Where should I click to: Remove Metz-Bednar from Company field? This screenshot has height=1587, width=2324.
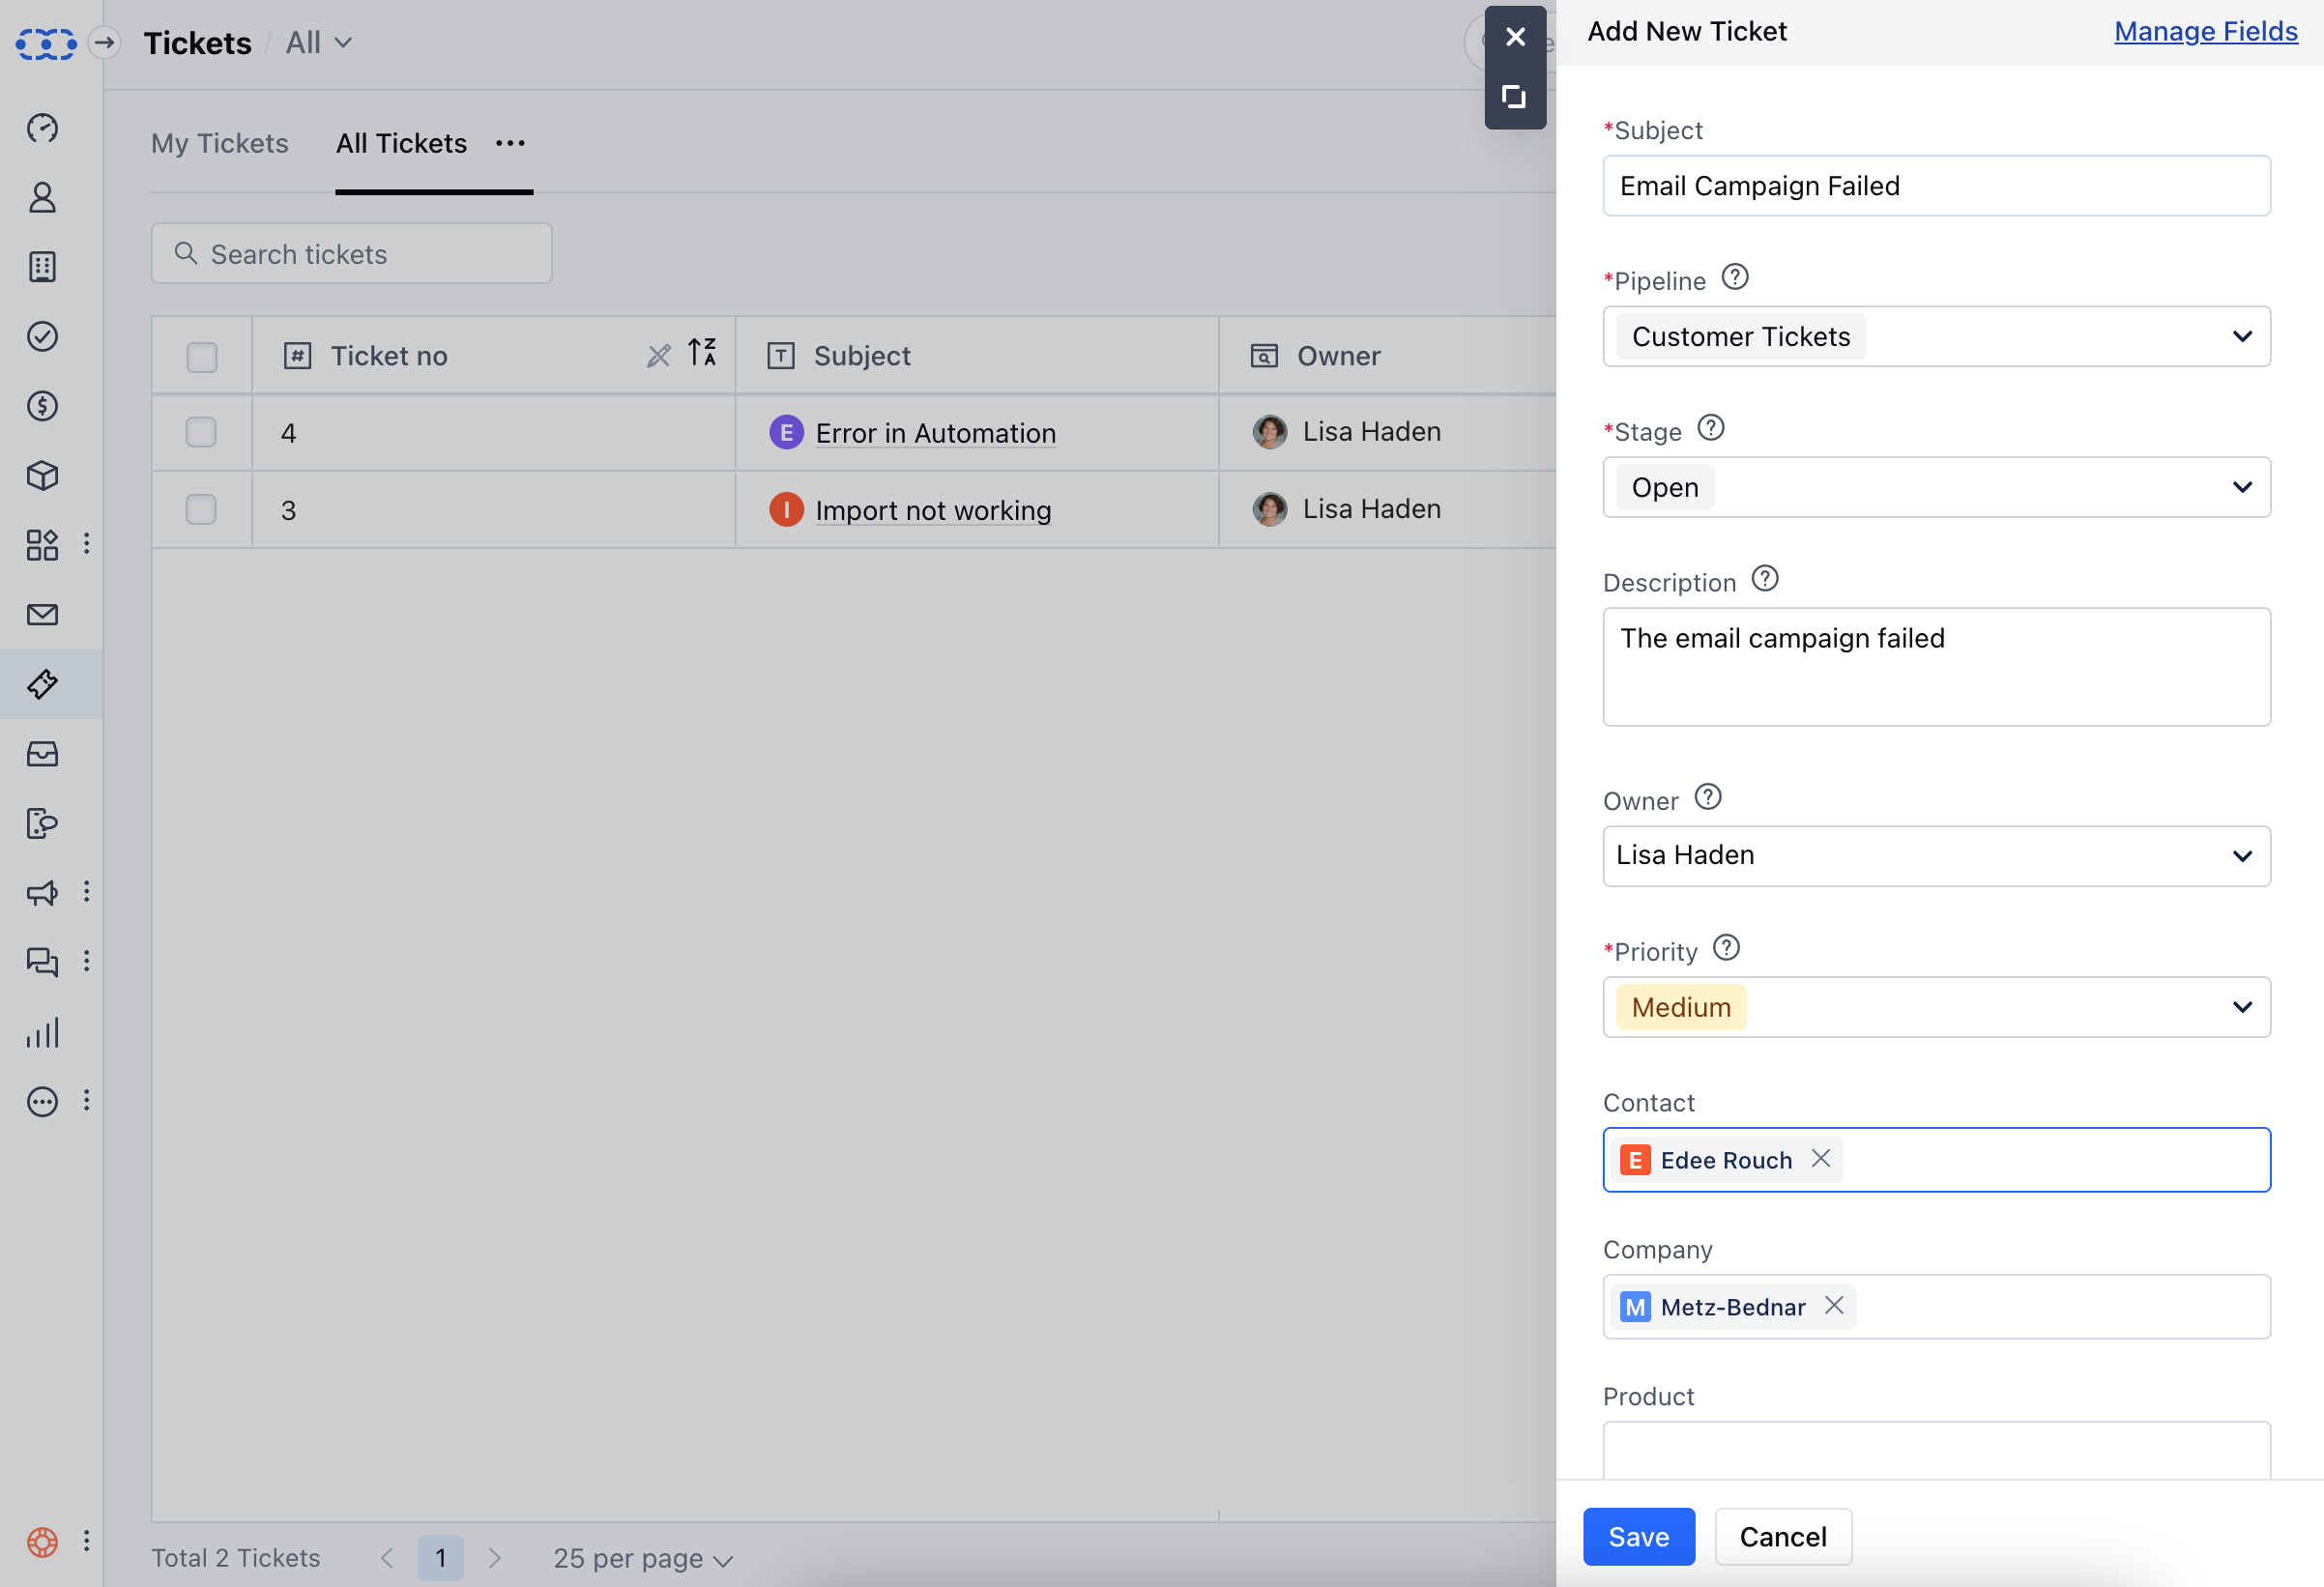coord(1834,1306)
